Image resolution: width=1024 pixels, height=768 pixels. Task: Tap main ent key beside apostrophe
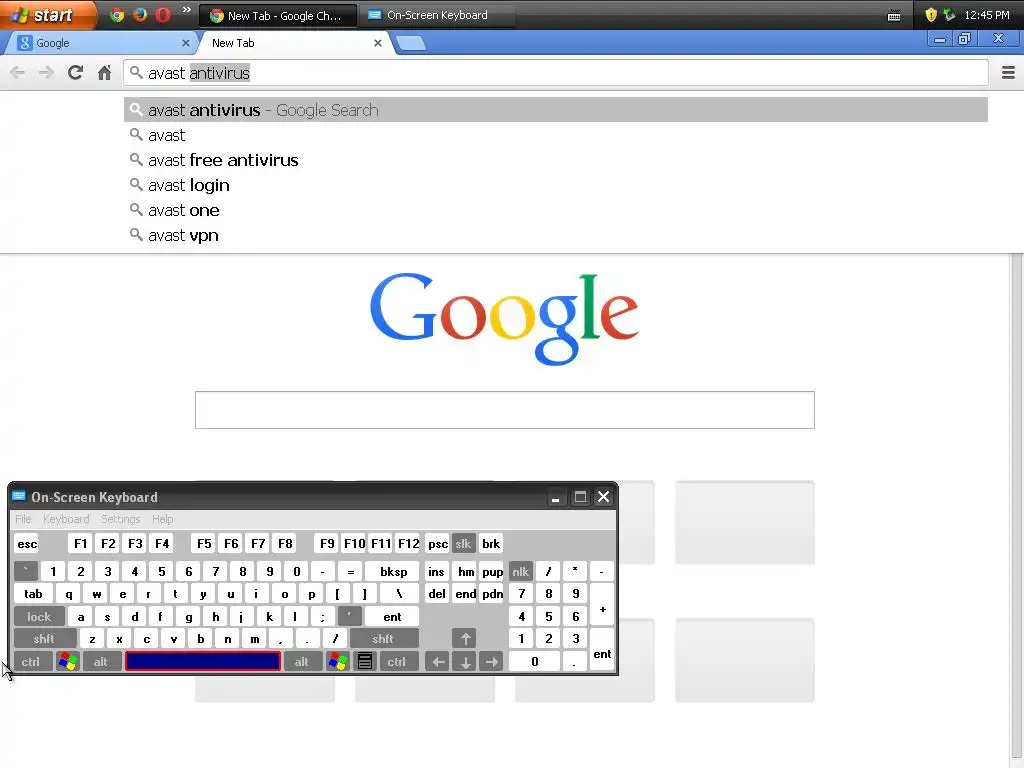coord(392,616)
